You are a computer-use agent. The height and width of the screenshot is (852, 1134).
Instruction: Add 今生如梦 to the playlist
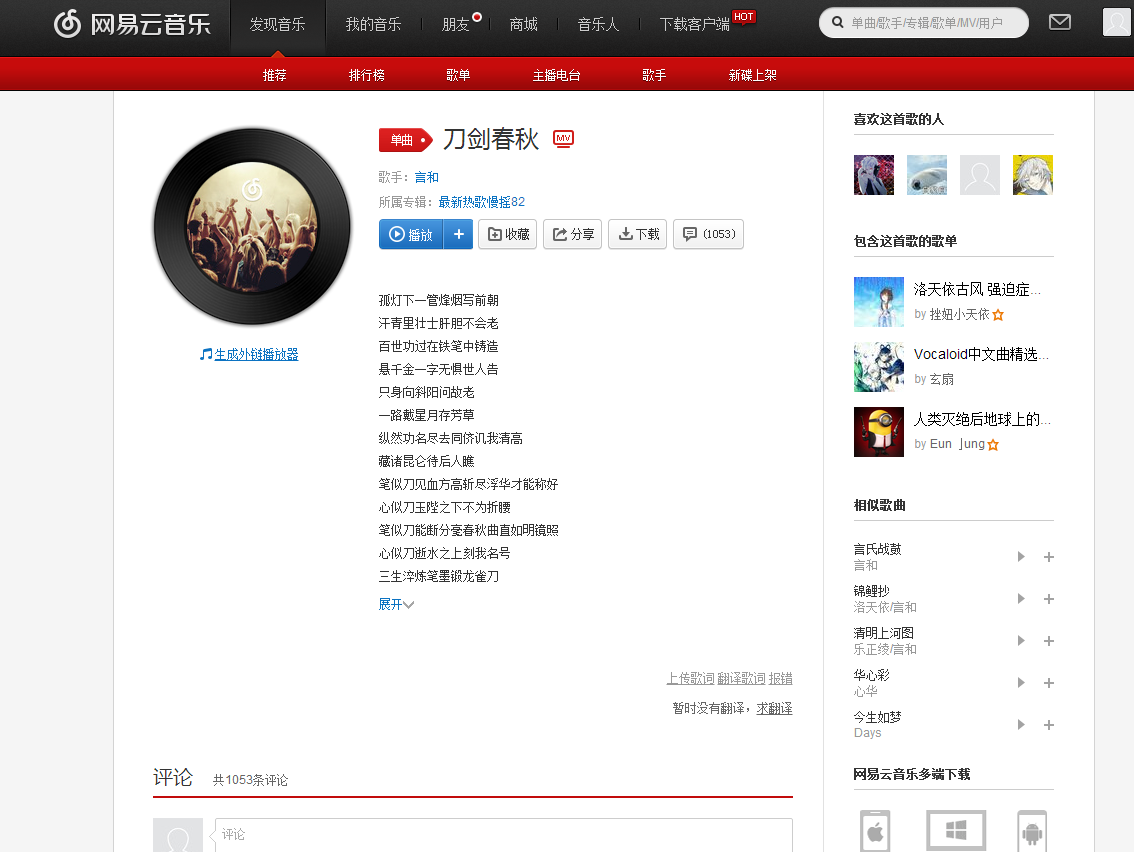[1049, 725]
